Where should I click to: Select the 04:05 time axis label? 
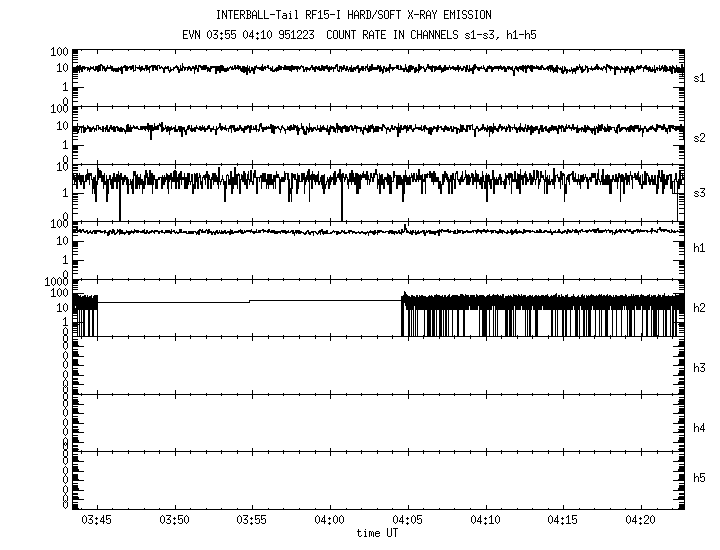407,521
